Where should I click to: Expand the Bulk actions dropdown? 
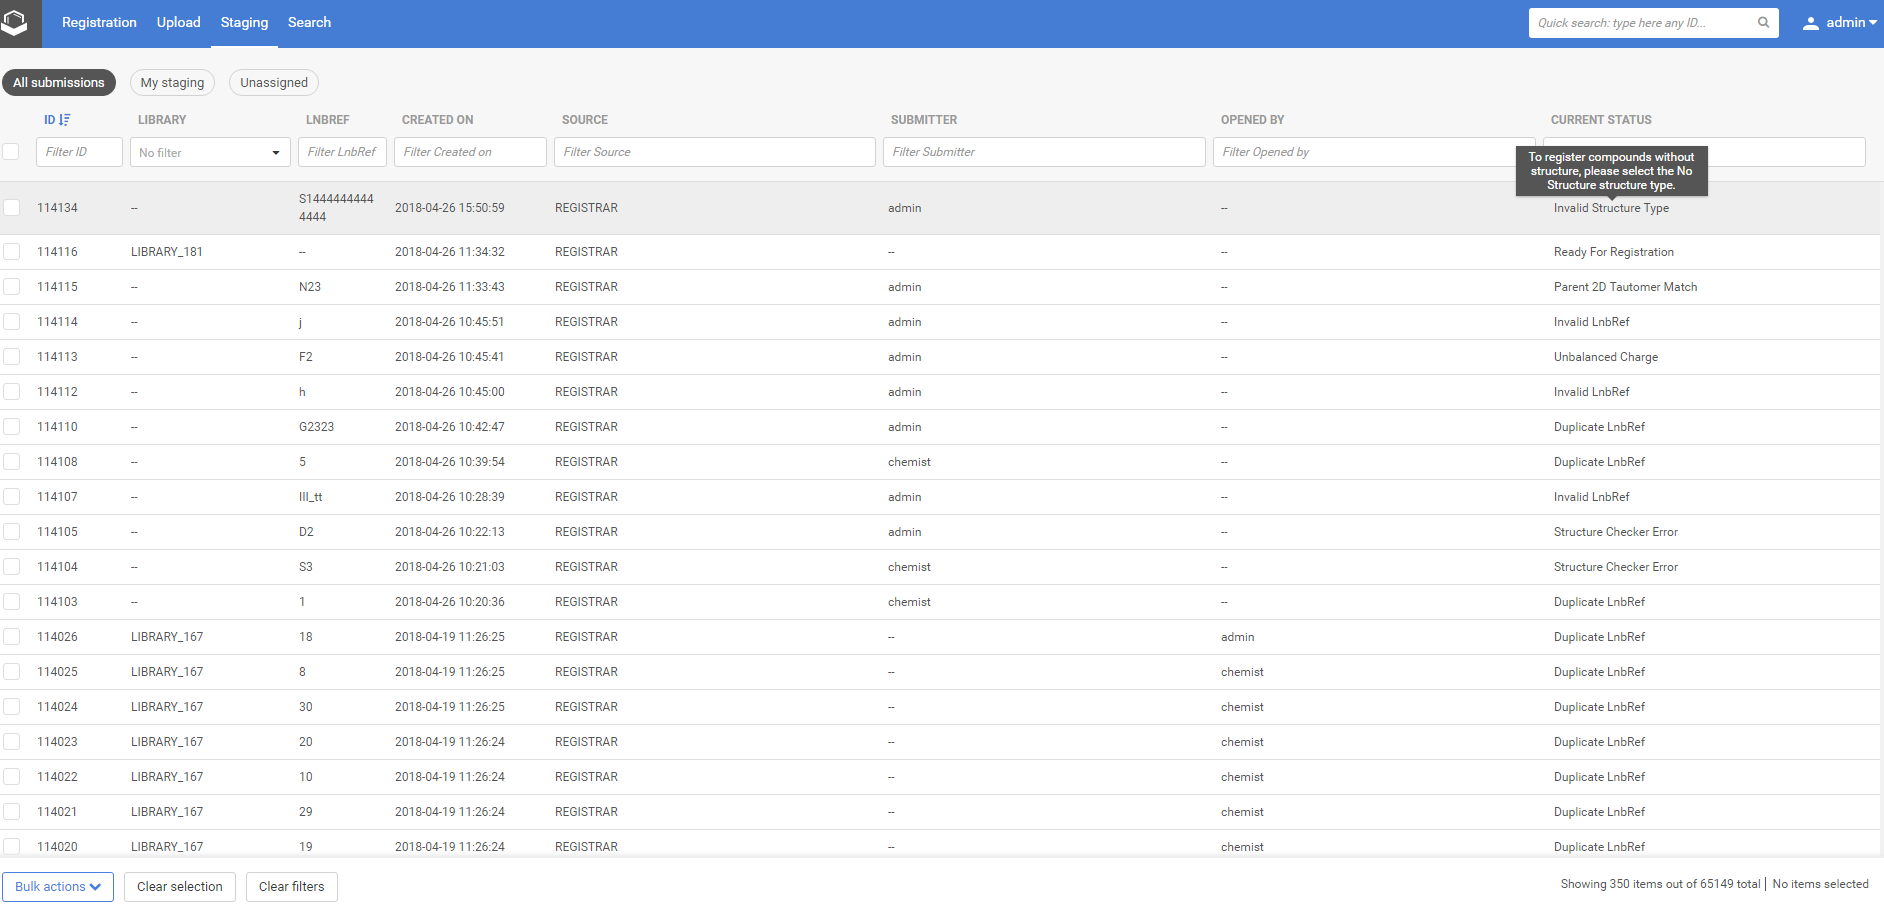tap(58, 887)
